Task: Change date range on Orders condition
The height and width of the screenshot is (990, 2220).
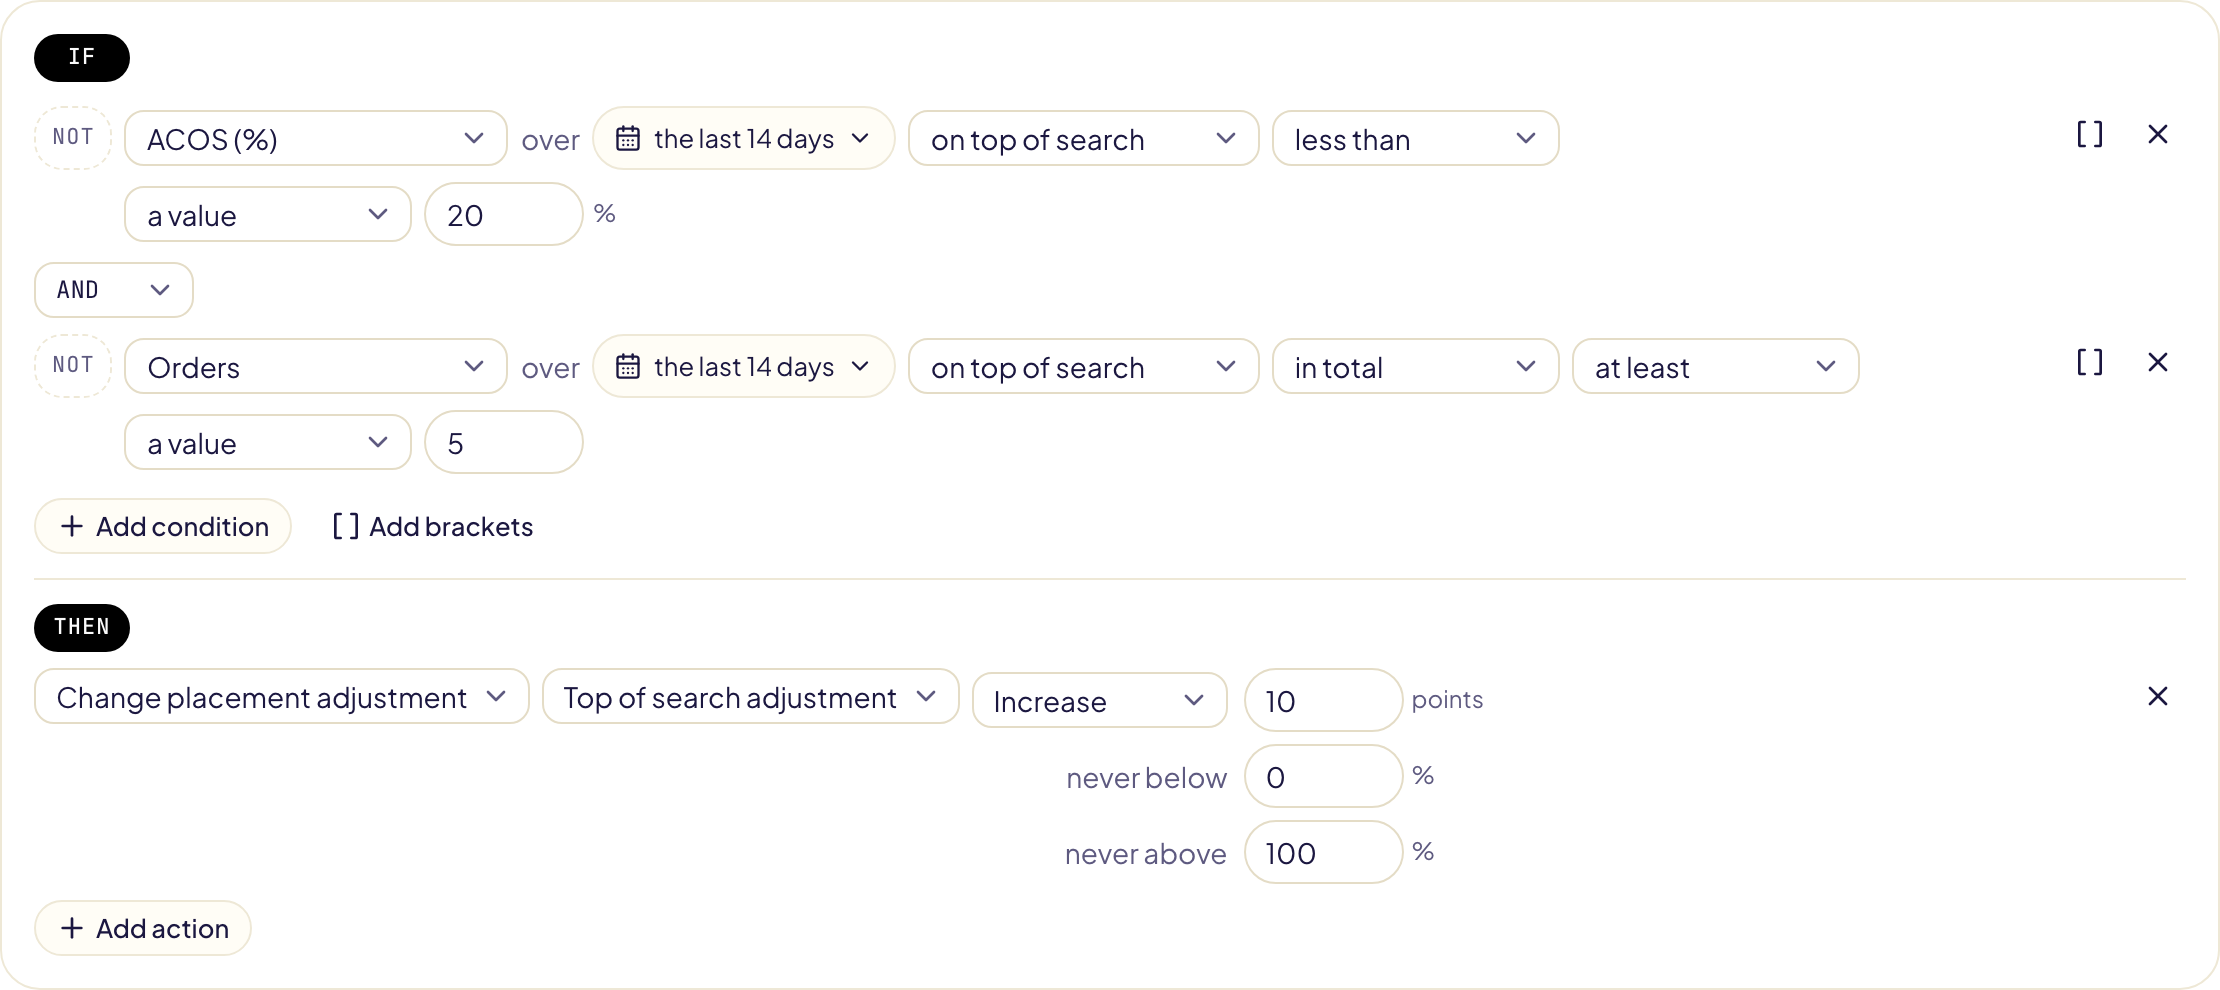Action: coord(744,366)
